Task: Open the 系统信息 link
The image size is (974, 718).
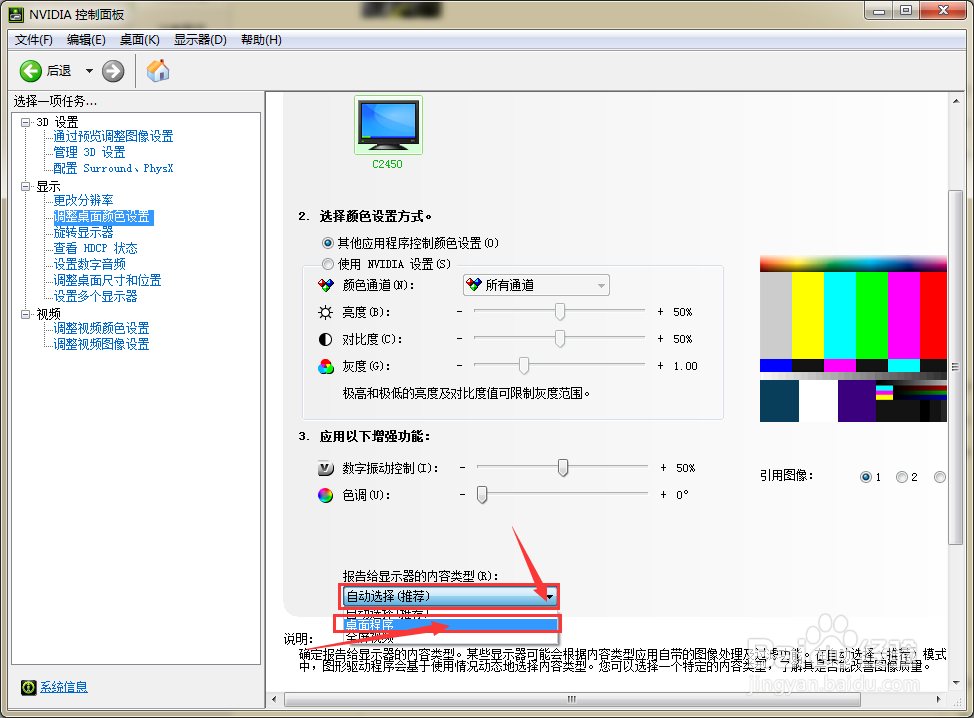Action: 64,687
